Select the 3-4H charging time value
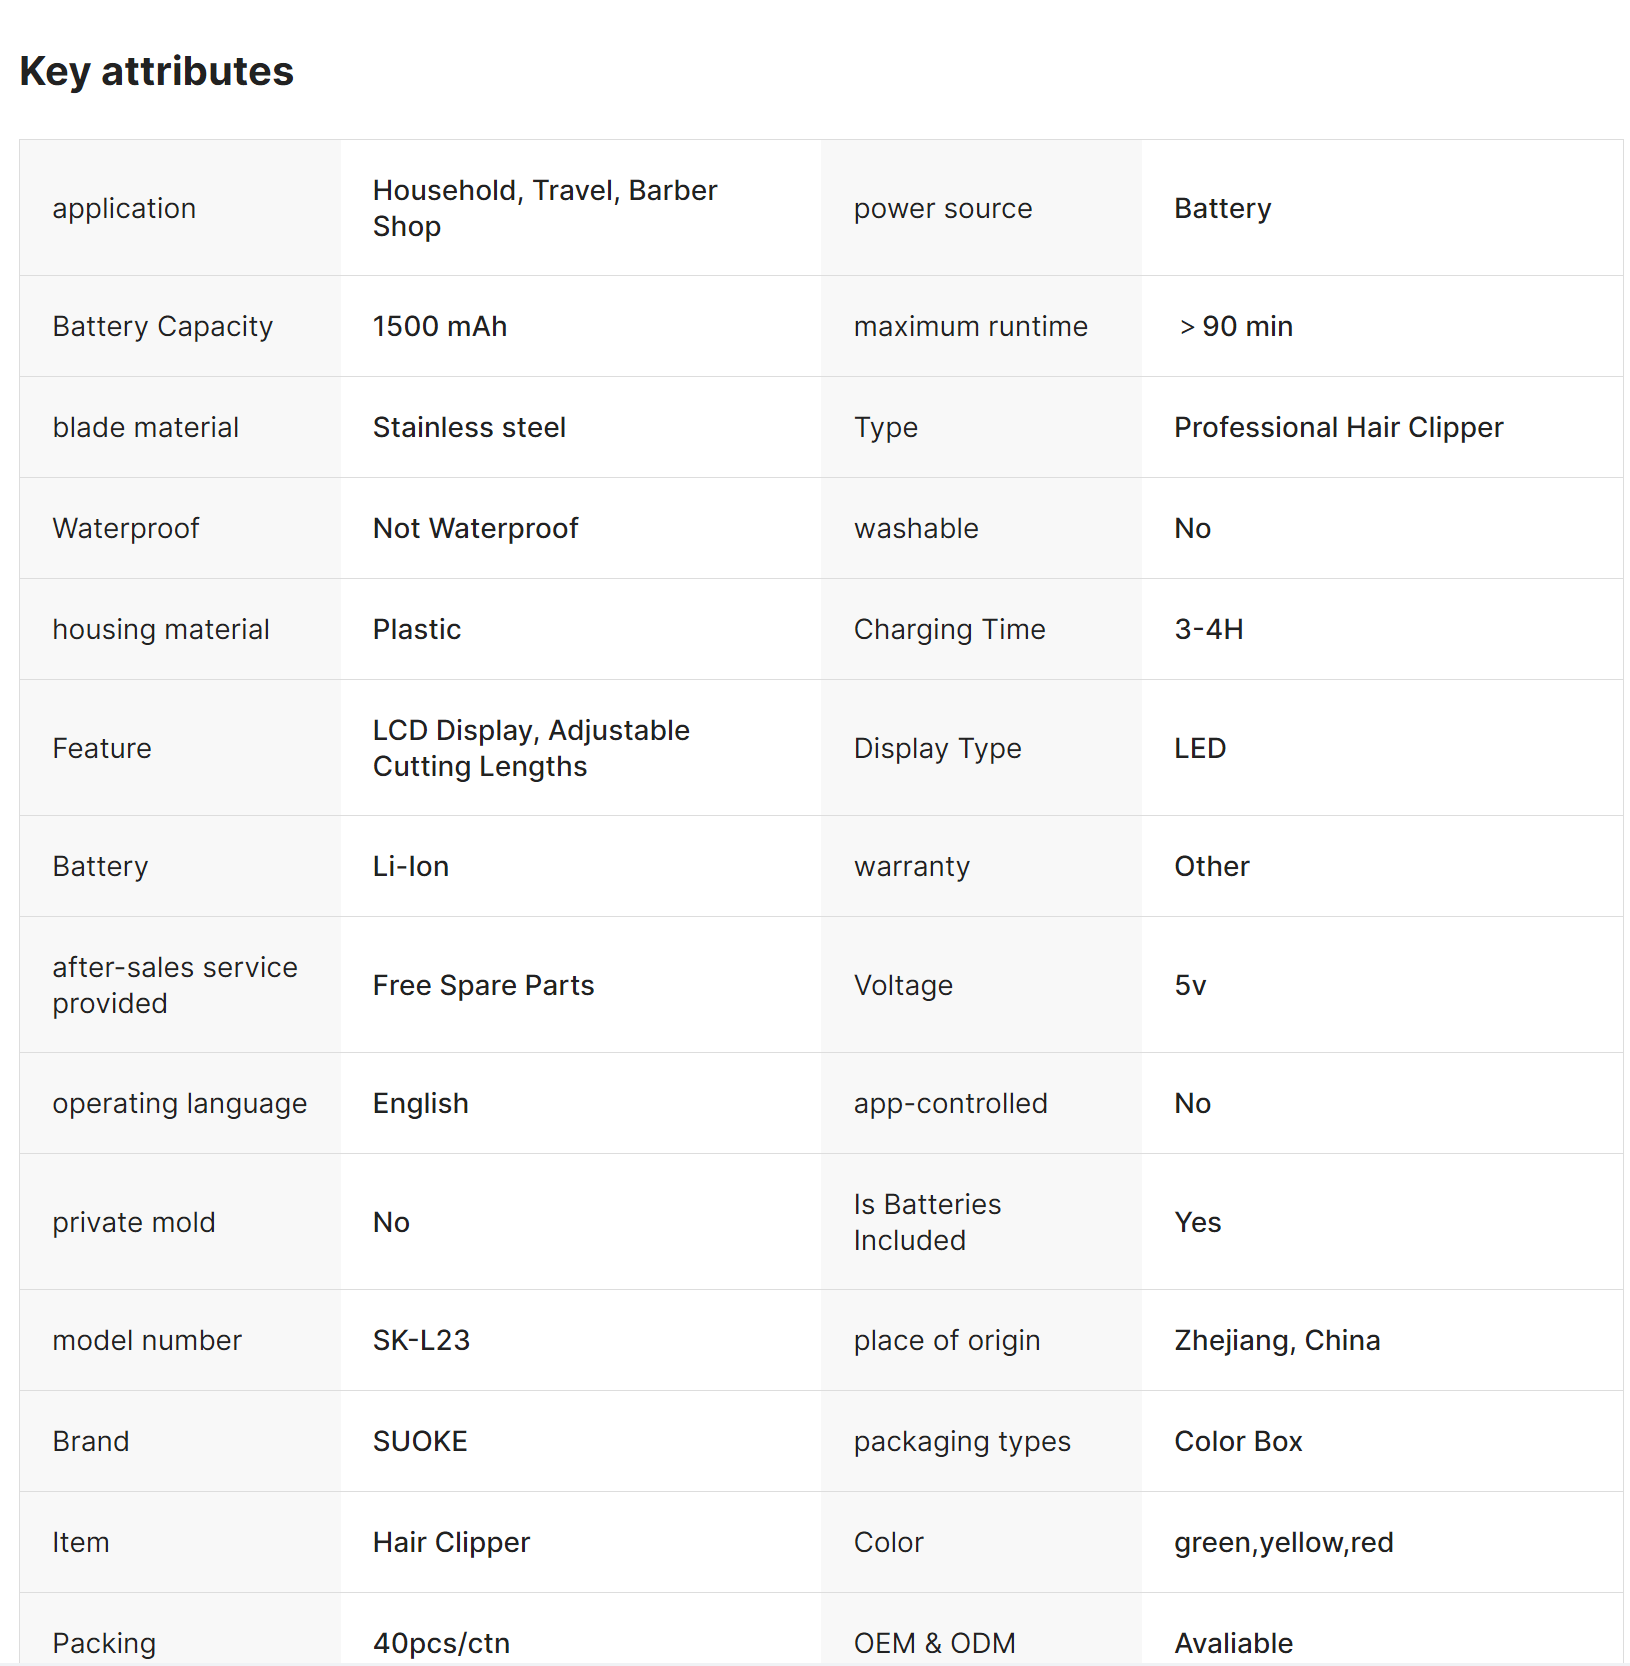1630x1666 pixels. coord(1209,629)
